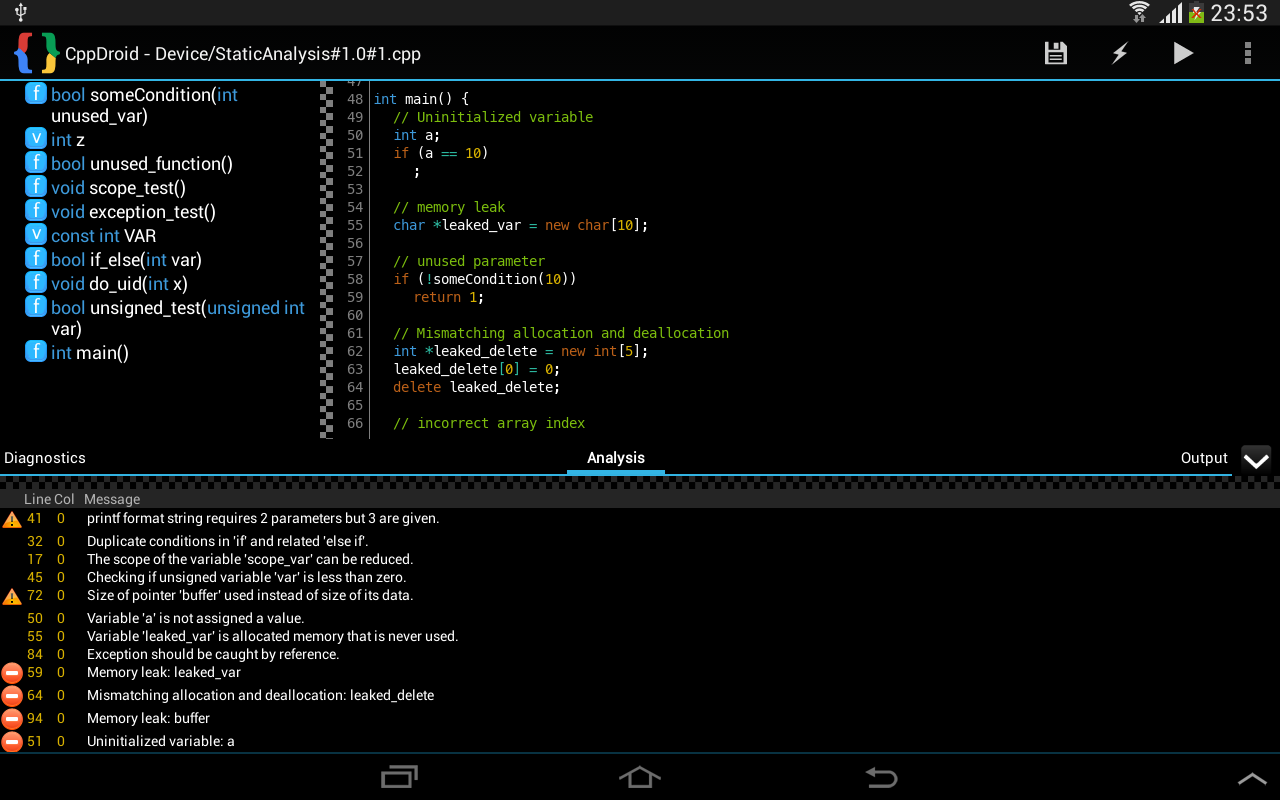Switch to the Diagnostics tab
1280x800 pixels.
(x=45, y=458)
